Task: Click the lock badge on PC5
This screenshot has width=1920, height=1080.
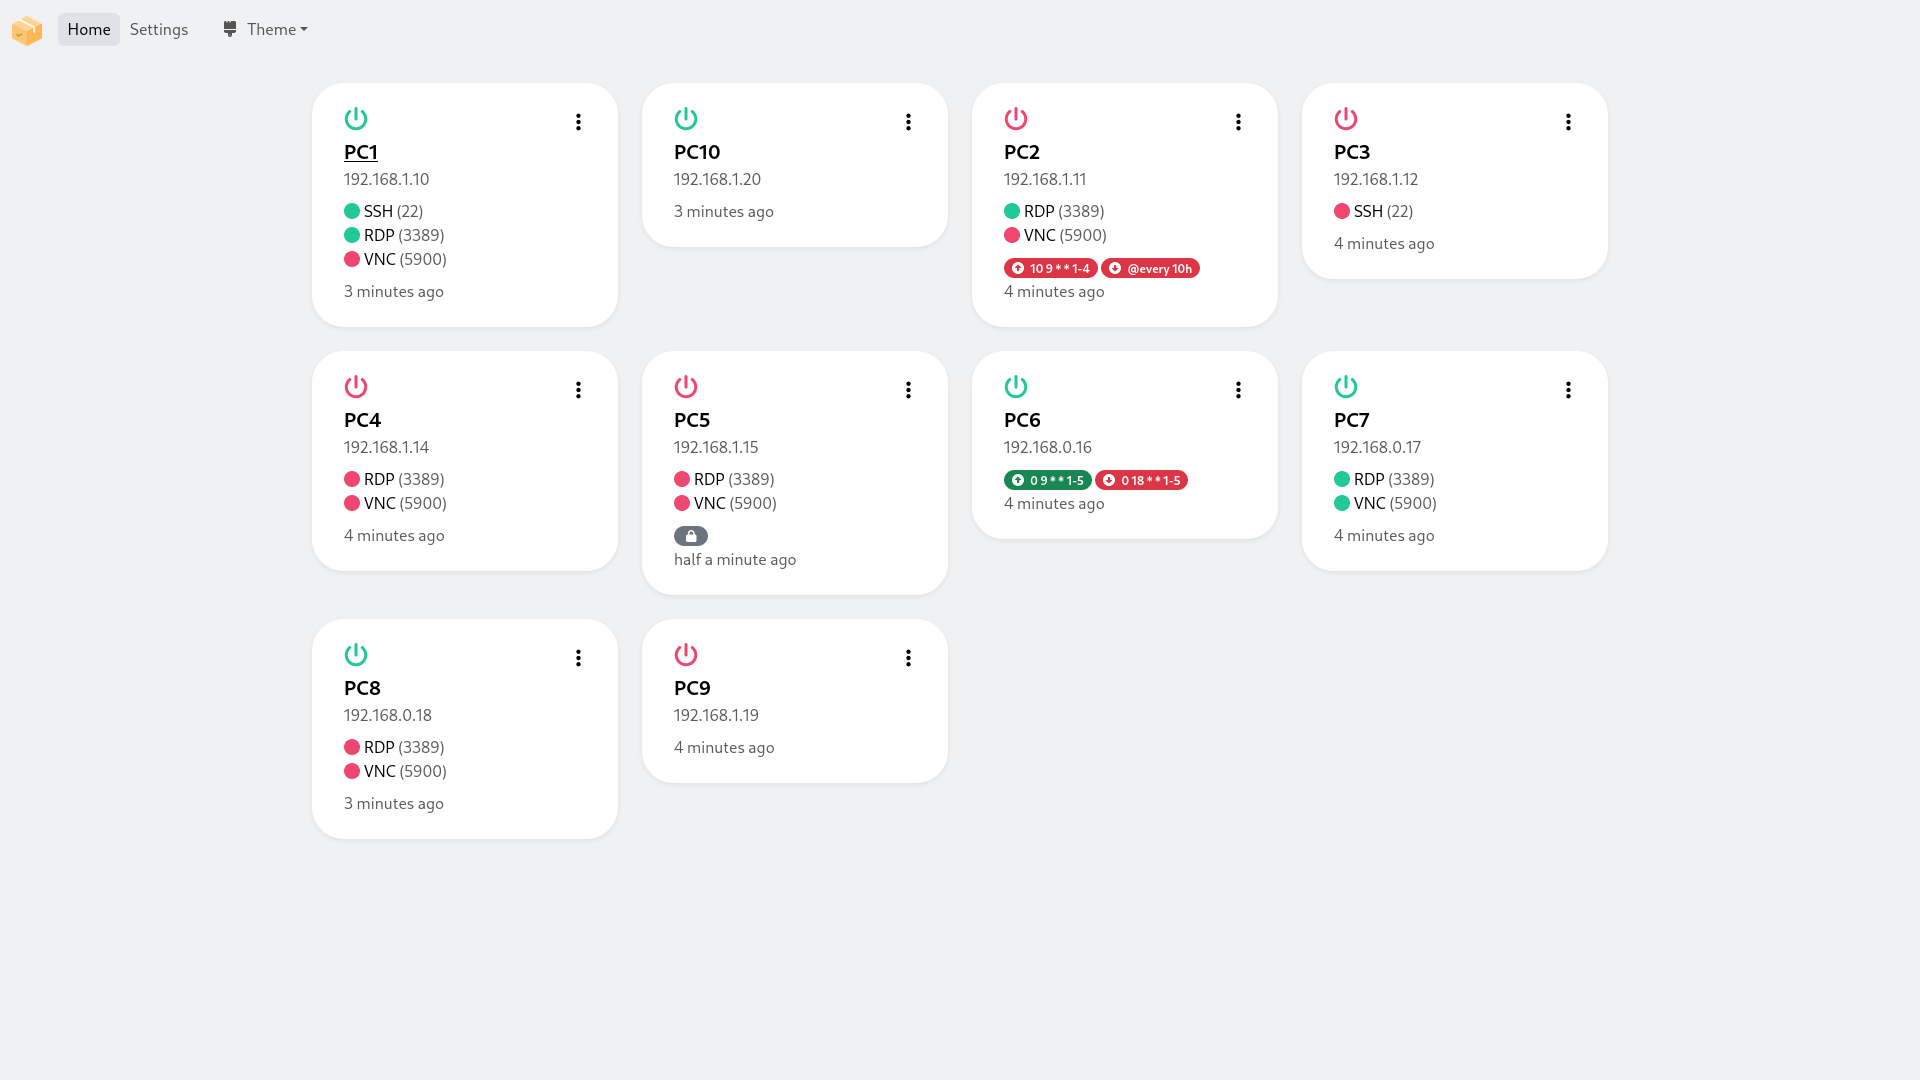Action: 691,536
